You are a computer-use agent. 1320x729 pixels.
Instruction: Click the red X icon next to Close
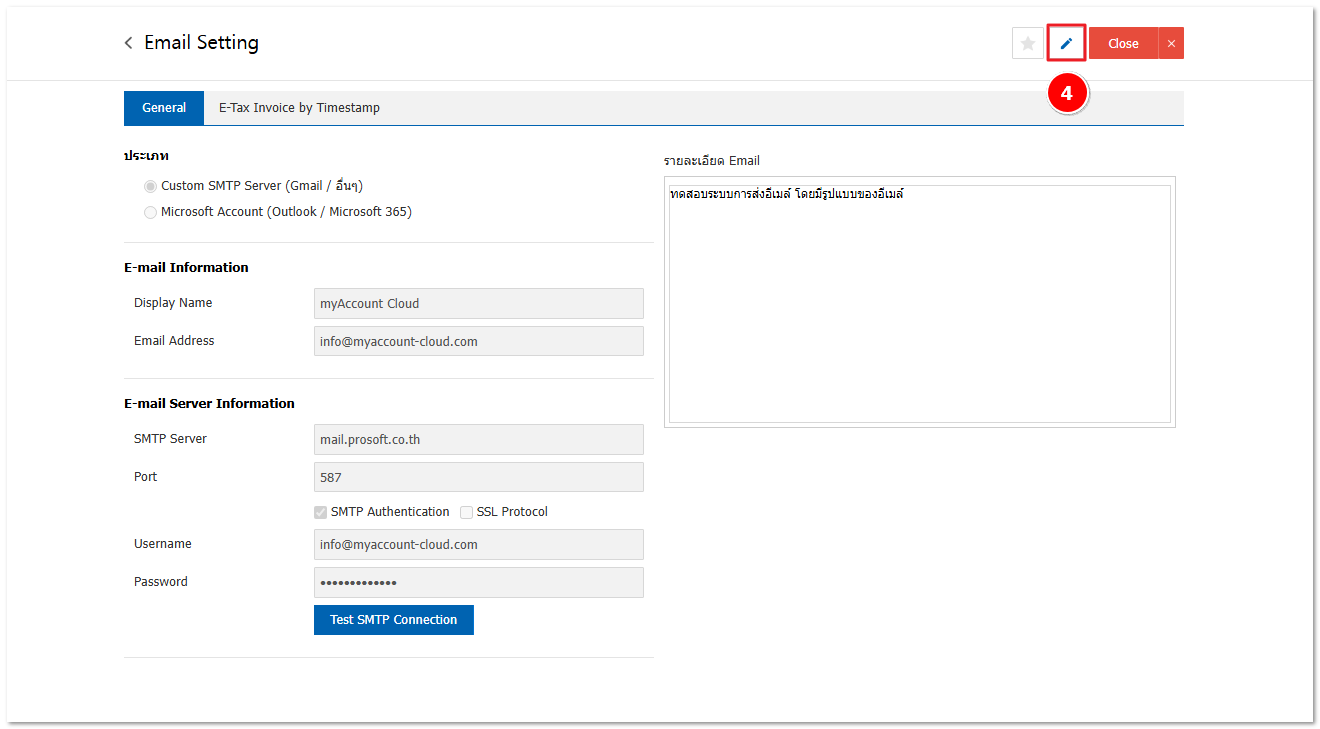[1171, 43]
